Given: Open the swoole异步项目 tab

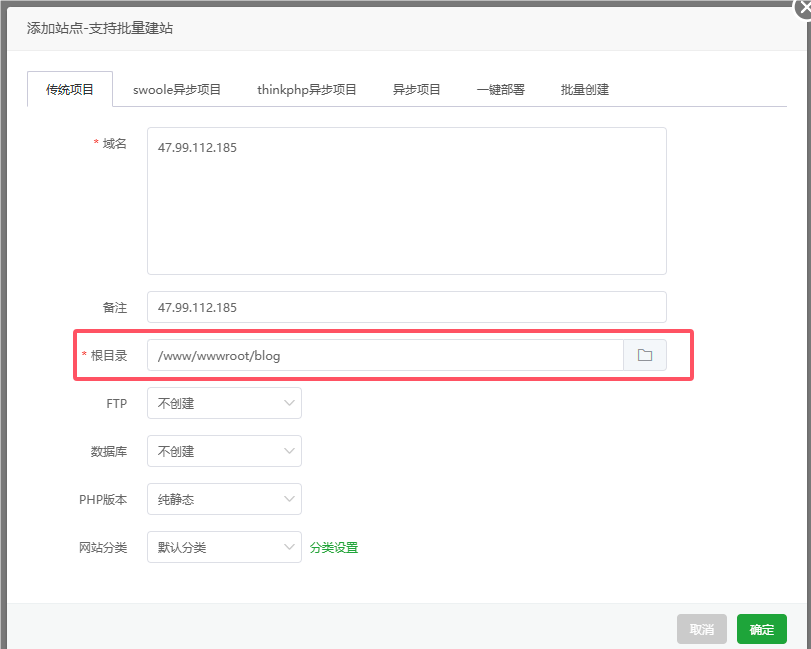Looking at the screenshot, I should click(x=177, y=89).
